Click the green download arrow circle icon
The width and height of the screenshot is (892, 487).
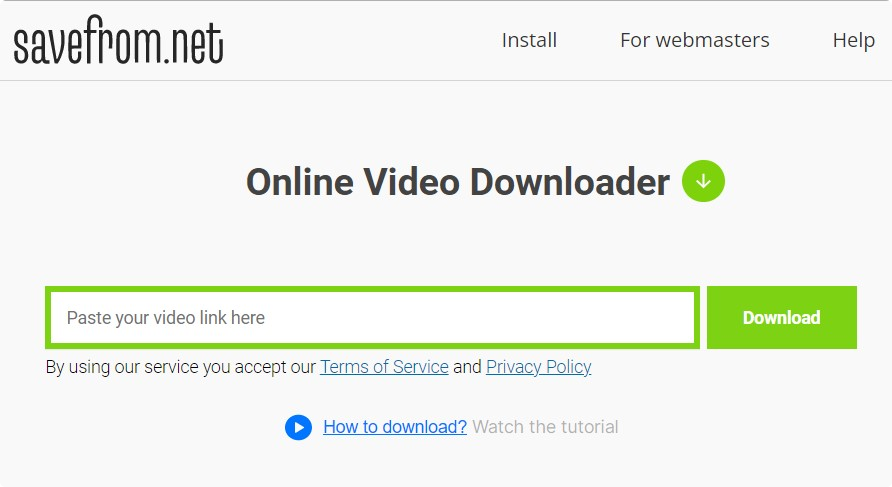[703, 181]
